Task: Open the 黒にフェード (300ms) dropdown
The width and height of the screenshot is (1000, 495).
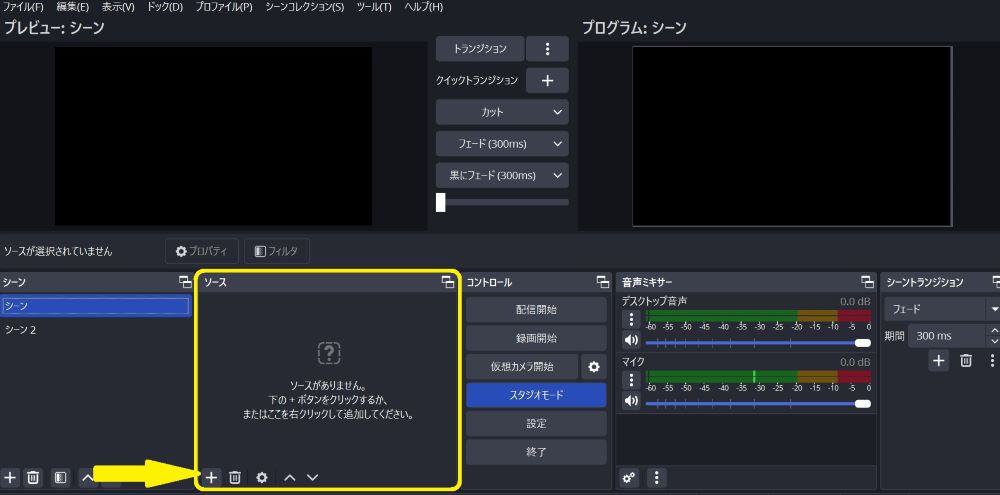Action: coord(502,175)
